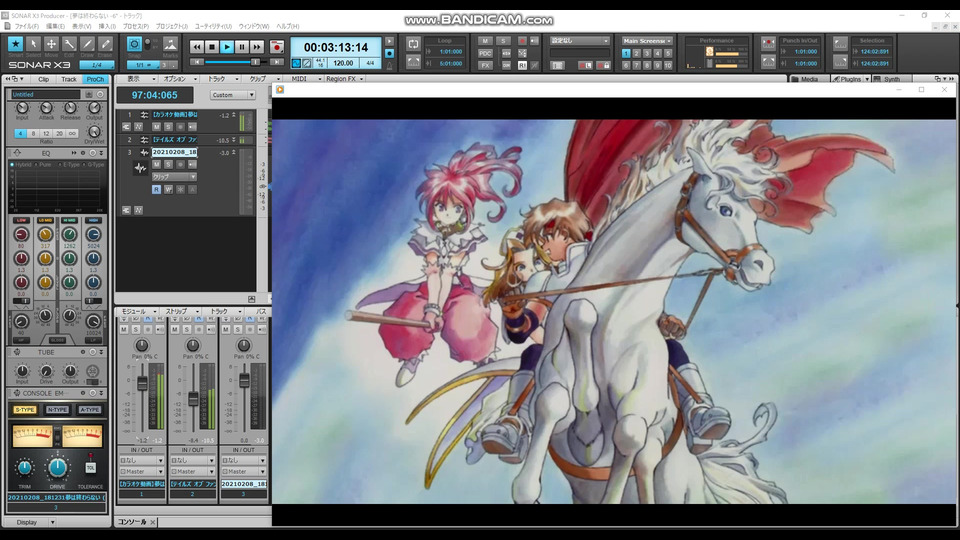960x540 pixels.
Task: Fast forward the transport
Action: click(257, 47)
